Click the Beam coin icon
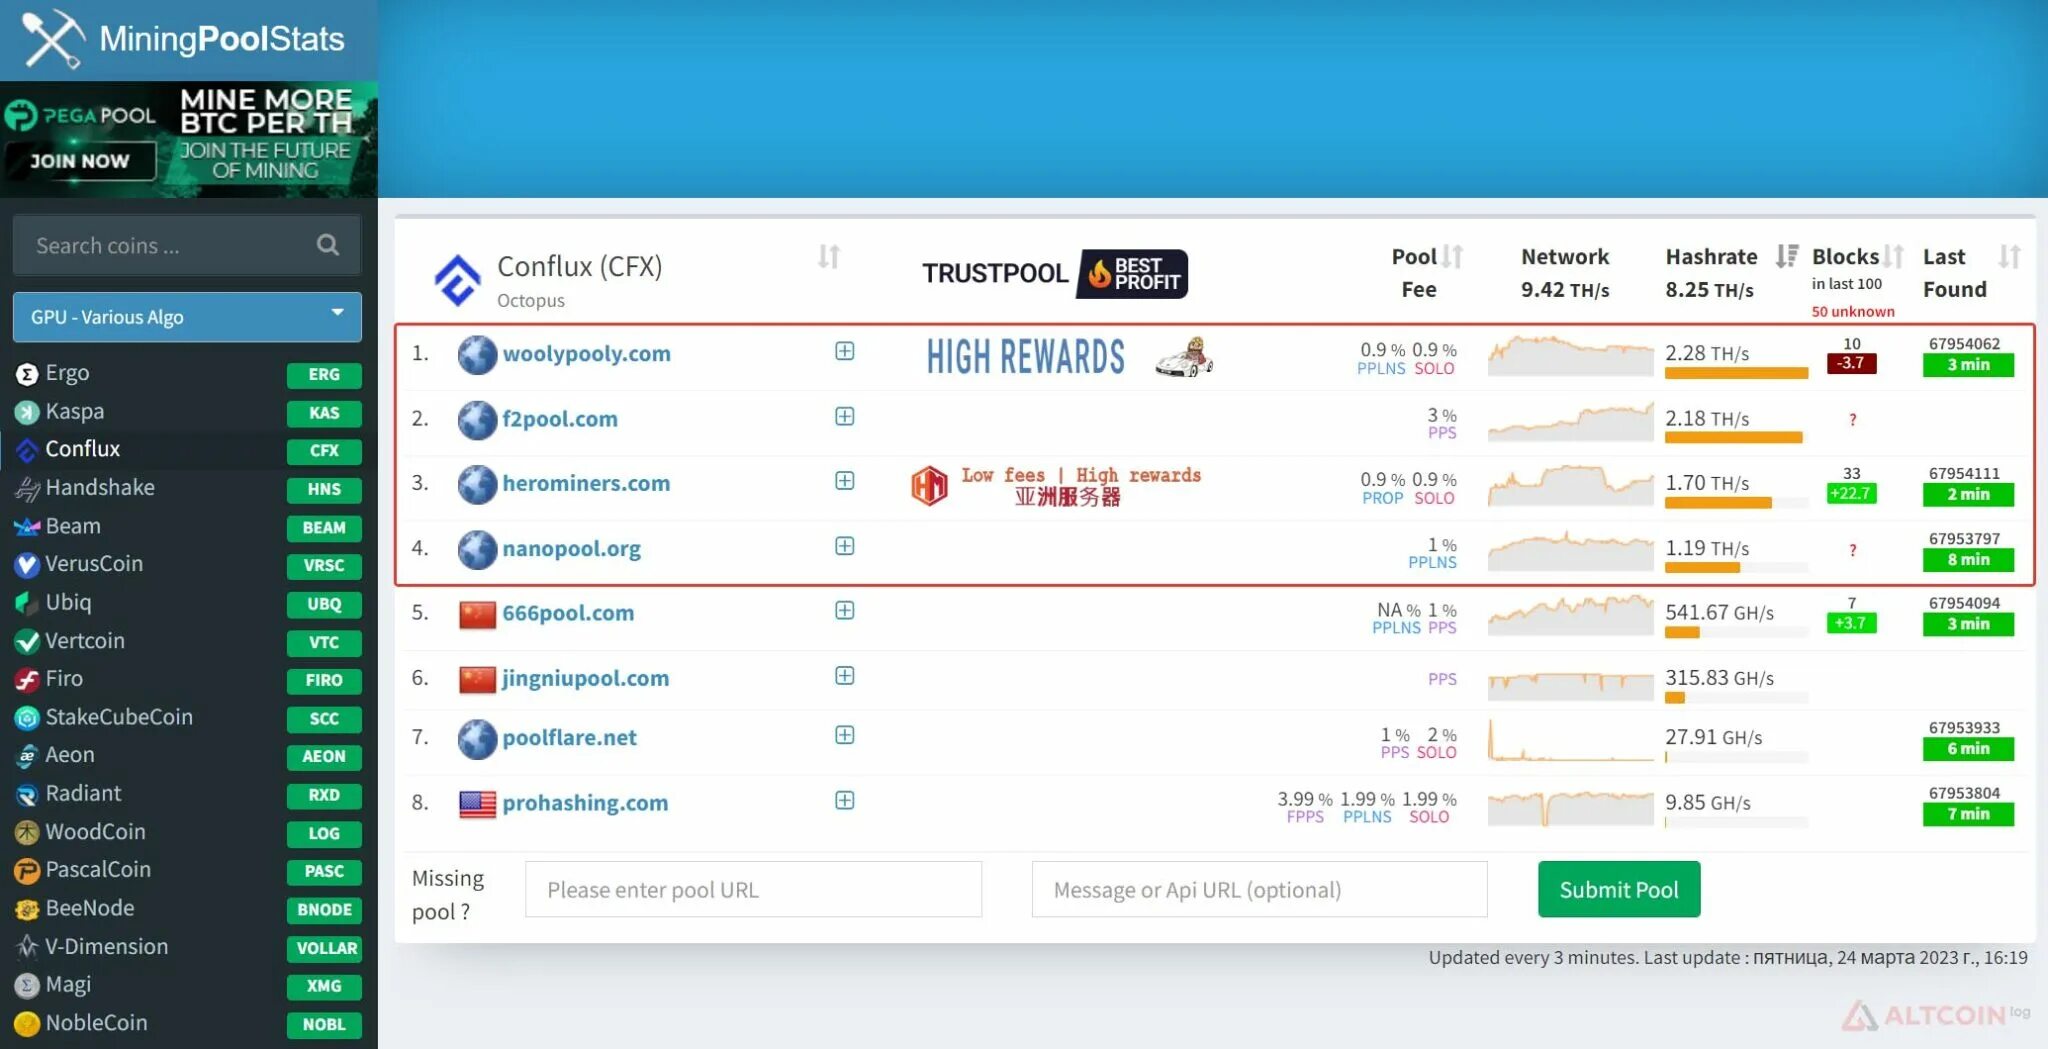Image resolution: width=2048 pixels, height=1049 pixels. (x=27, y=527)
